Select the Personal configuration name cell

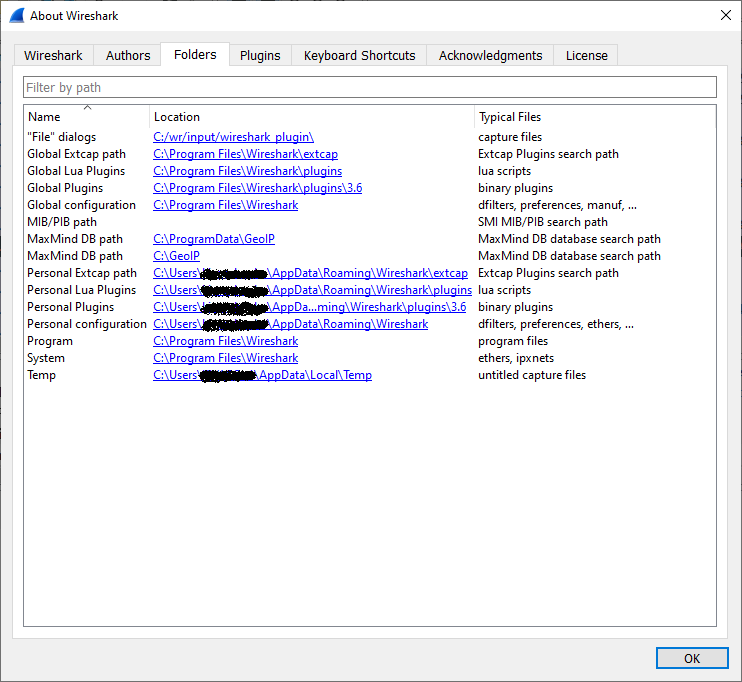point(87,324)
